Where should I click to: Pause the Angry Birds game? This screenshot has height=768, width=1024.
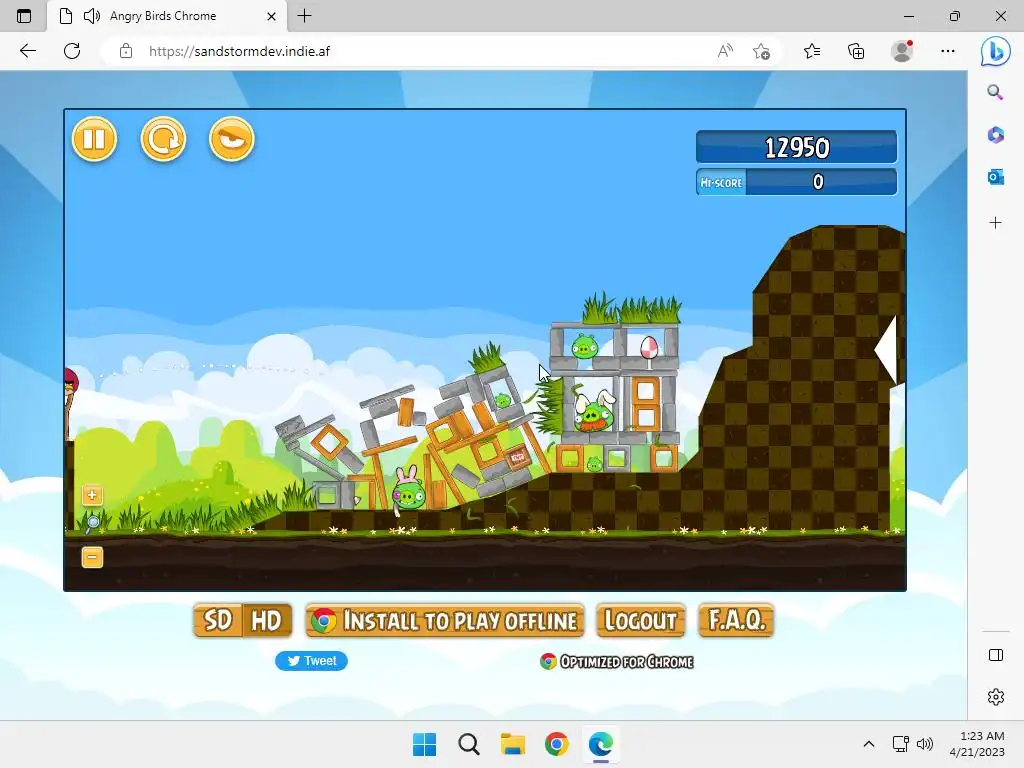[x=94, y=138]
